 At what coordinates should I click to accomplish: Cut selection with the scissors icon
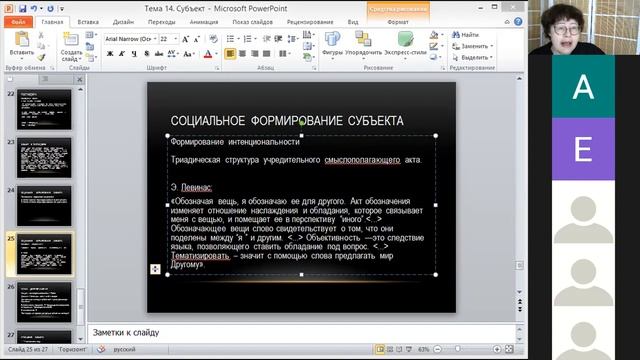coord(41,36)
